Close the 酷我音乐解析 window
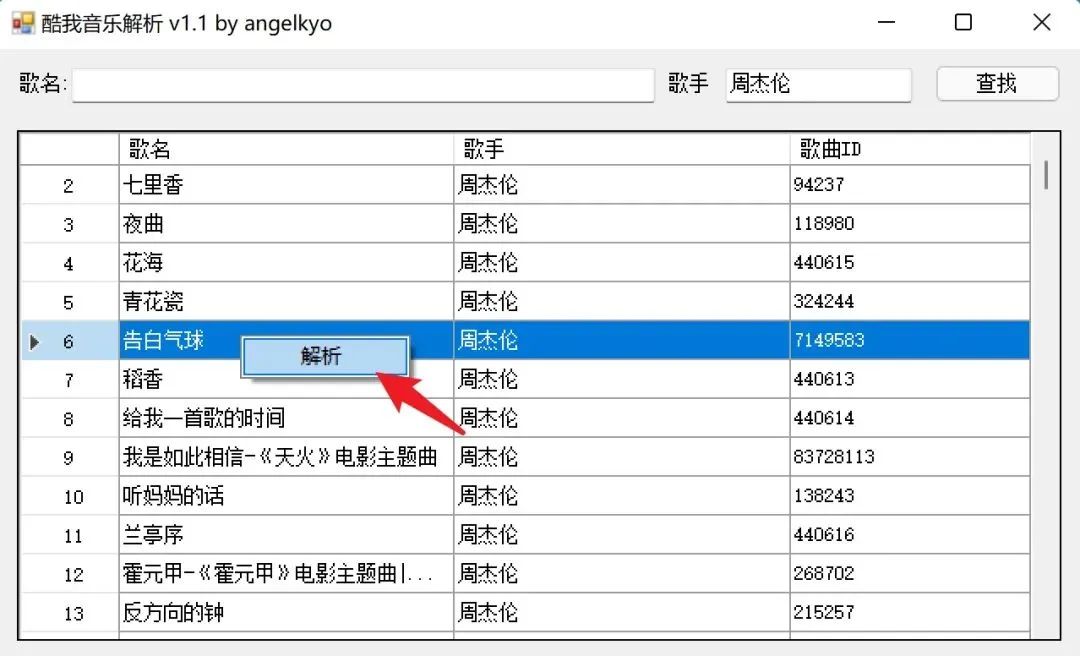Screen dimensions: 1080x656 tap(1041, 23)
